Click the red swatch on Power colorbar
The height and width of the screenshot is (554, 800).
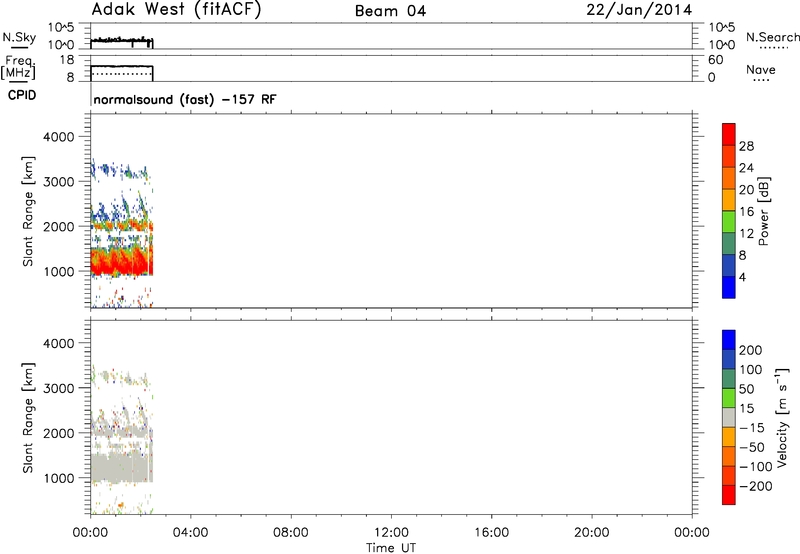729,134
